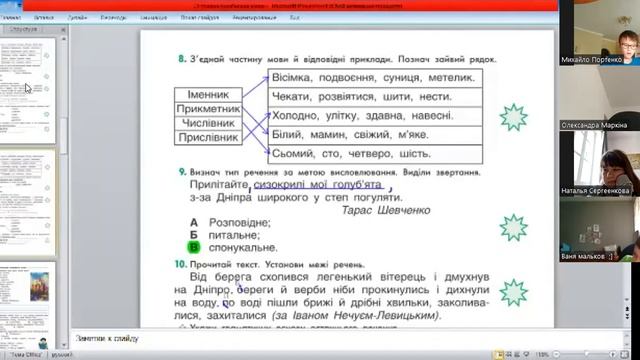Fit slide to current window icon
The height and width of the screenshot is (360, 640).
click(624, 354)
